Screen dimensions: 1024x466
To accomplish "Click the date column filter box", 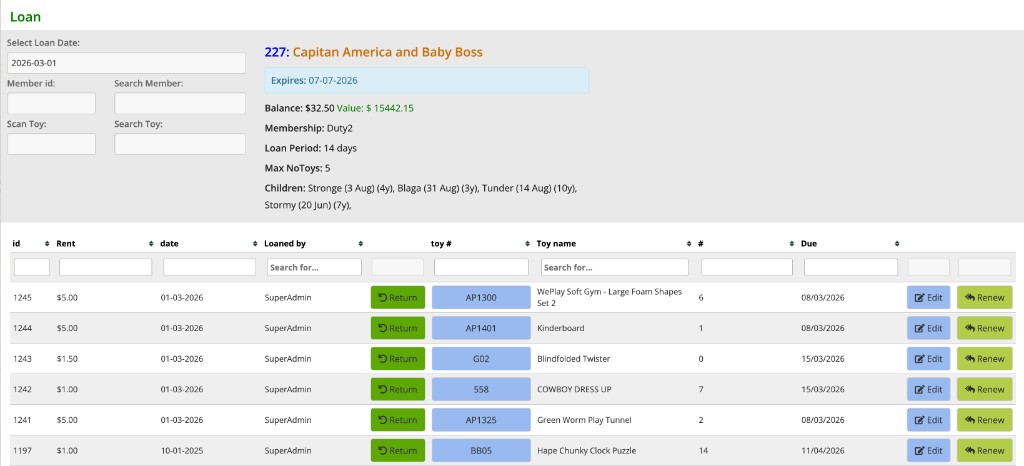I will click(x=210, y=267).
